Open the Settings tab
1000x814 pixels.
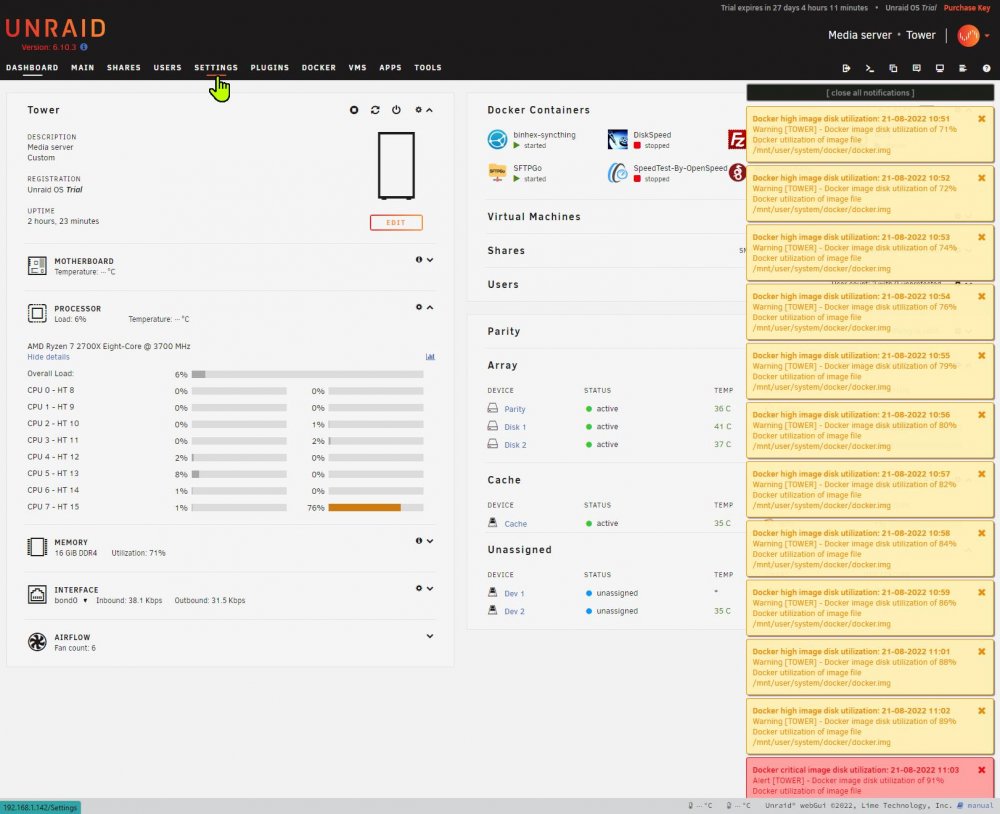click(216, 68)
